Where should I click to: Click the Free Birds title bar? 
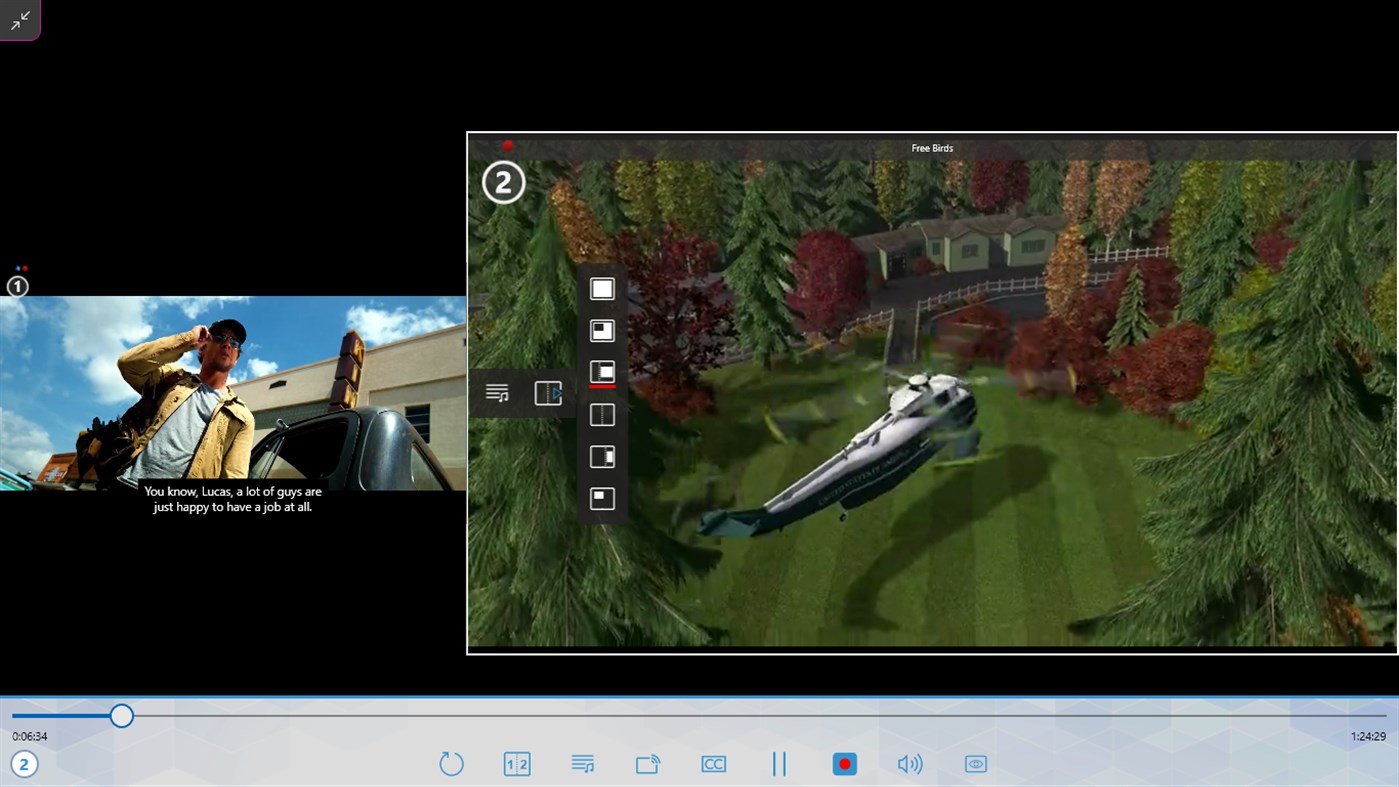[931, 147]
